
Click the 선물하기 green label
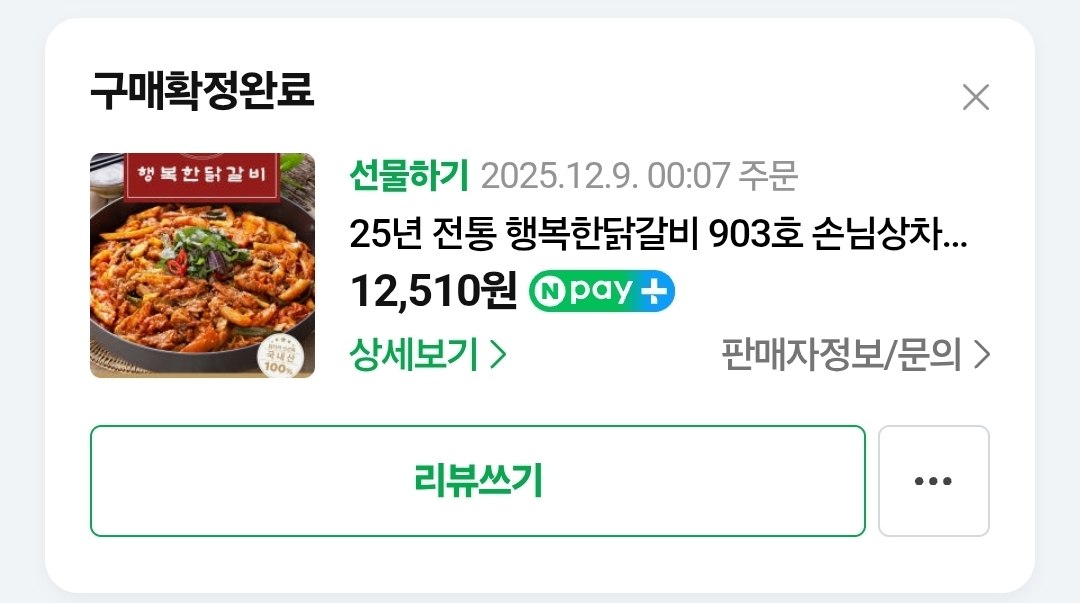[409, 175]
